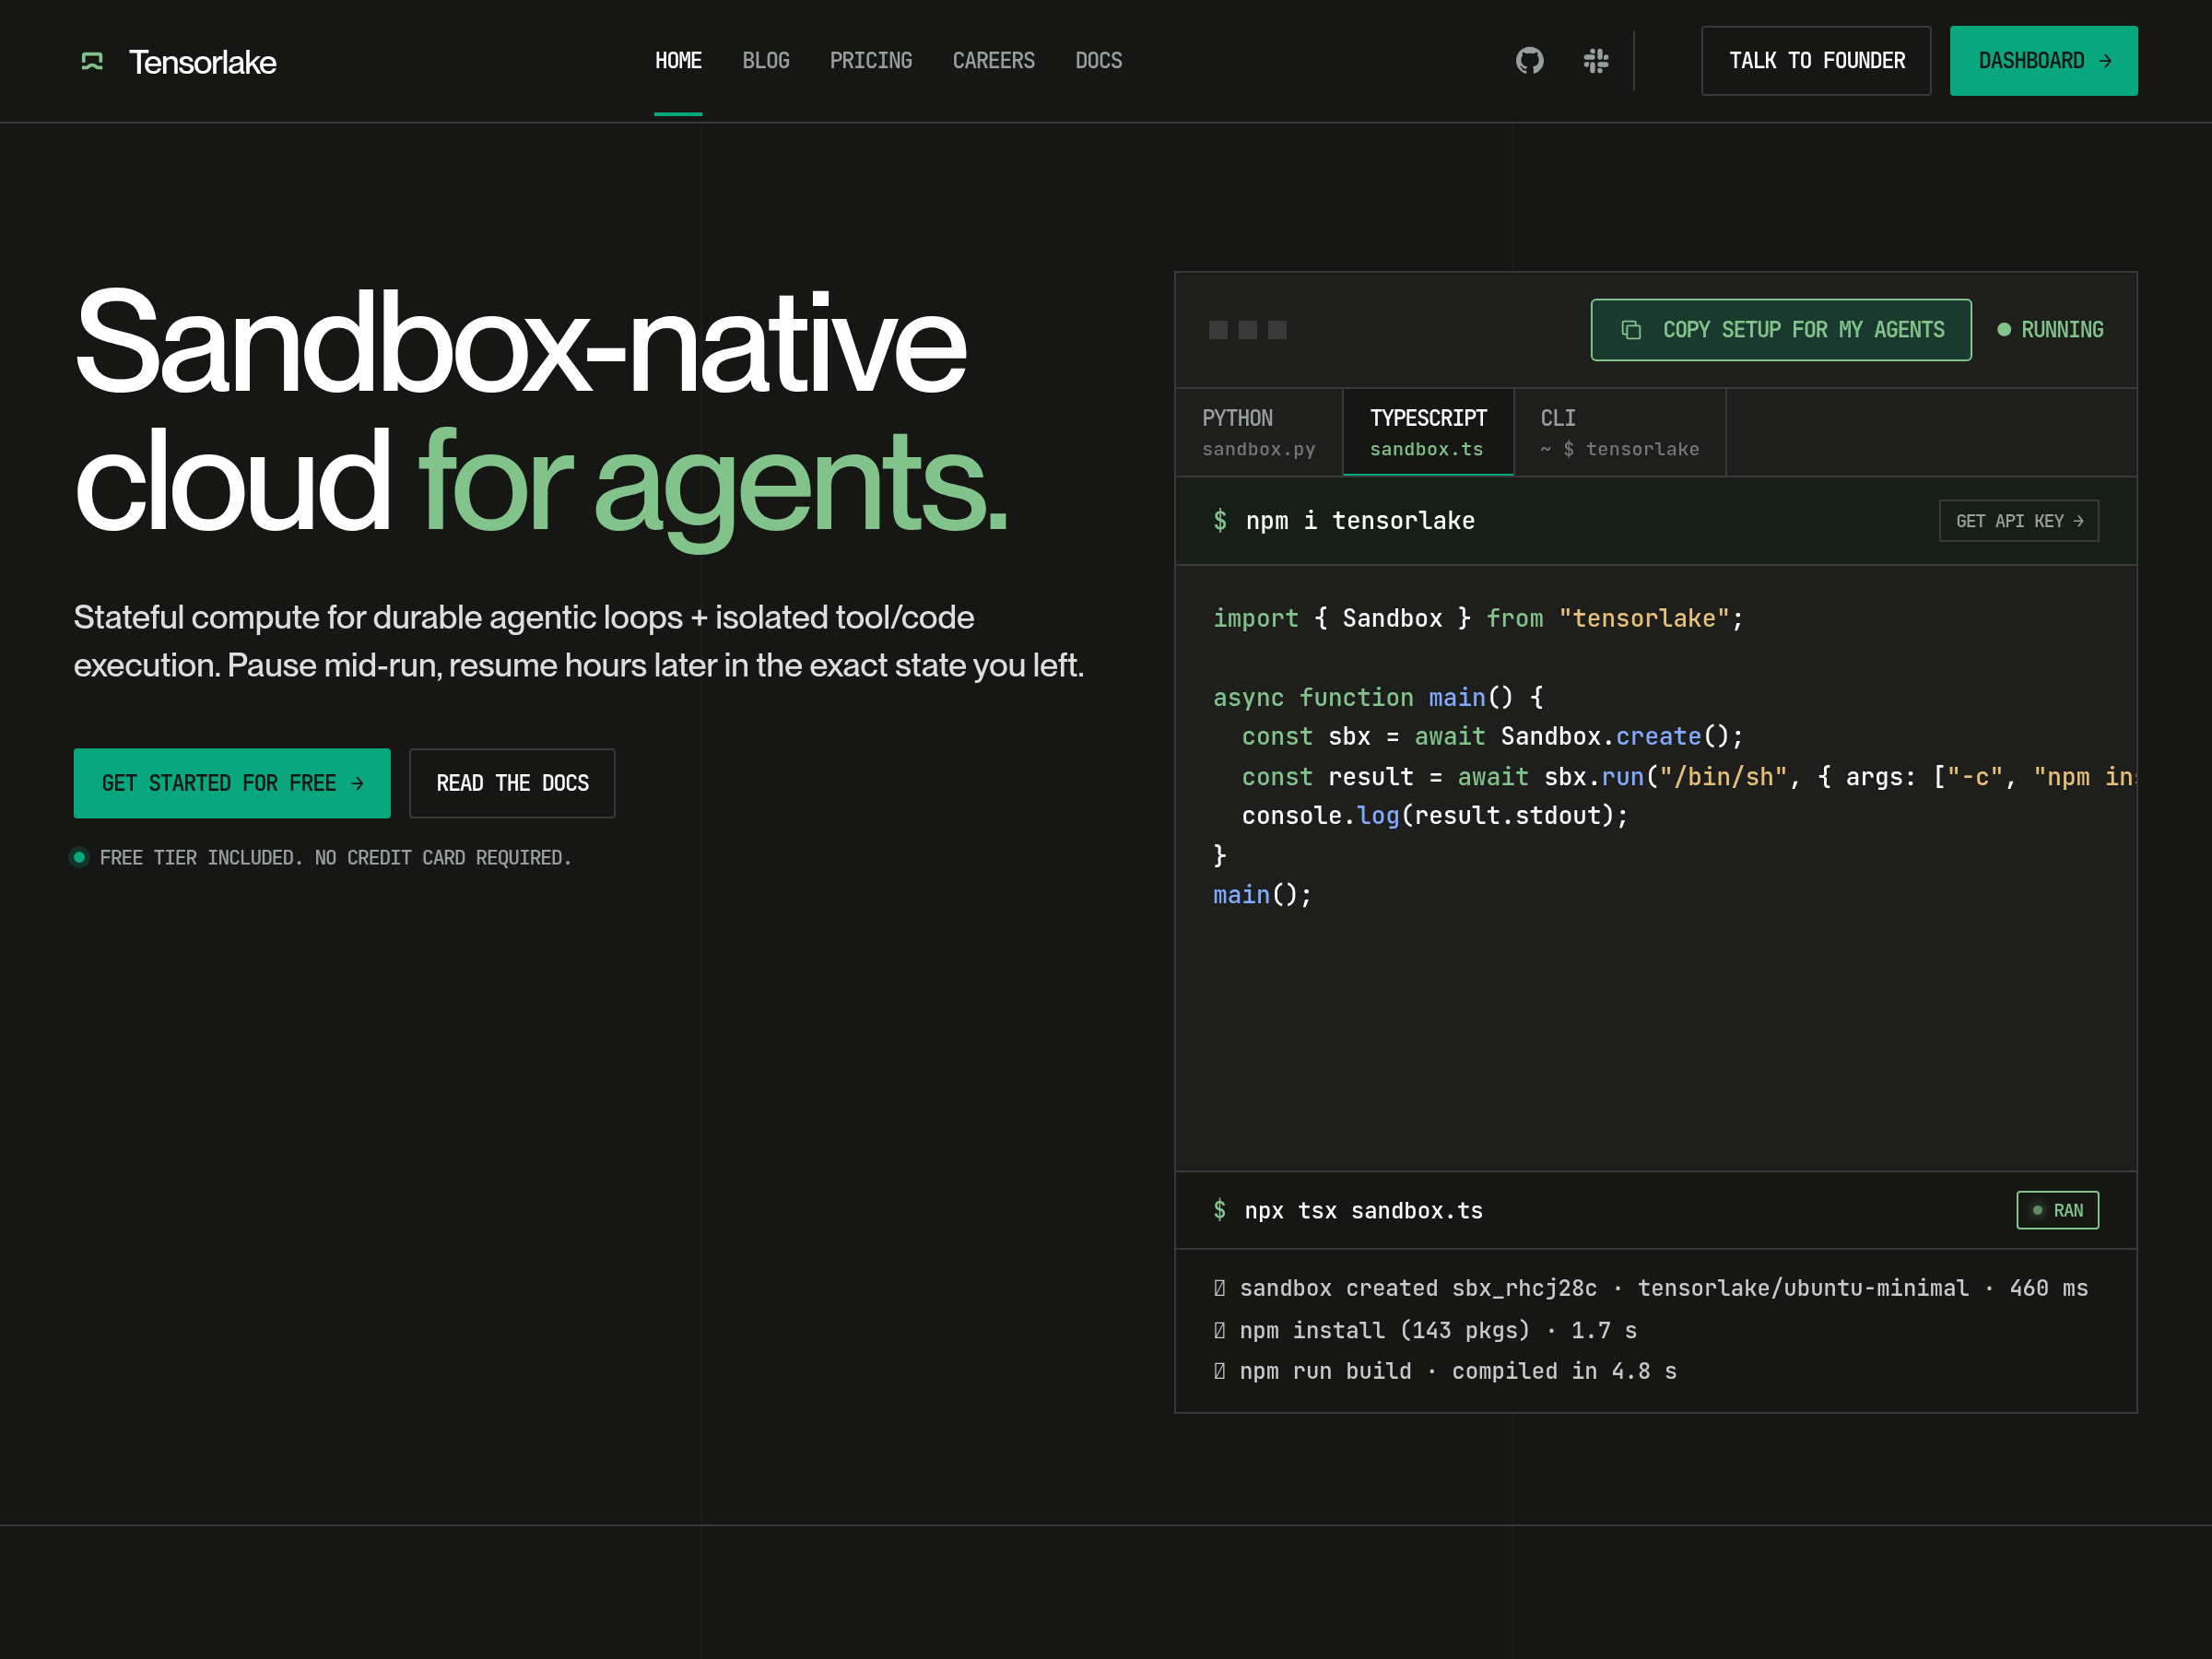Click 'FREE TIER INCLUDED. NO CREDIT CARD REQUIRED.' text
Screen dimensions: 2212x1659
(x=336, y=858)
